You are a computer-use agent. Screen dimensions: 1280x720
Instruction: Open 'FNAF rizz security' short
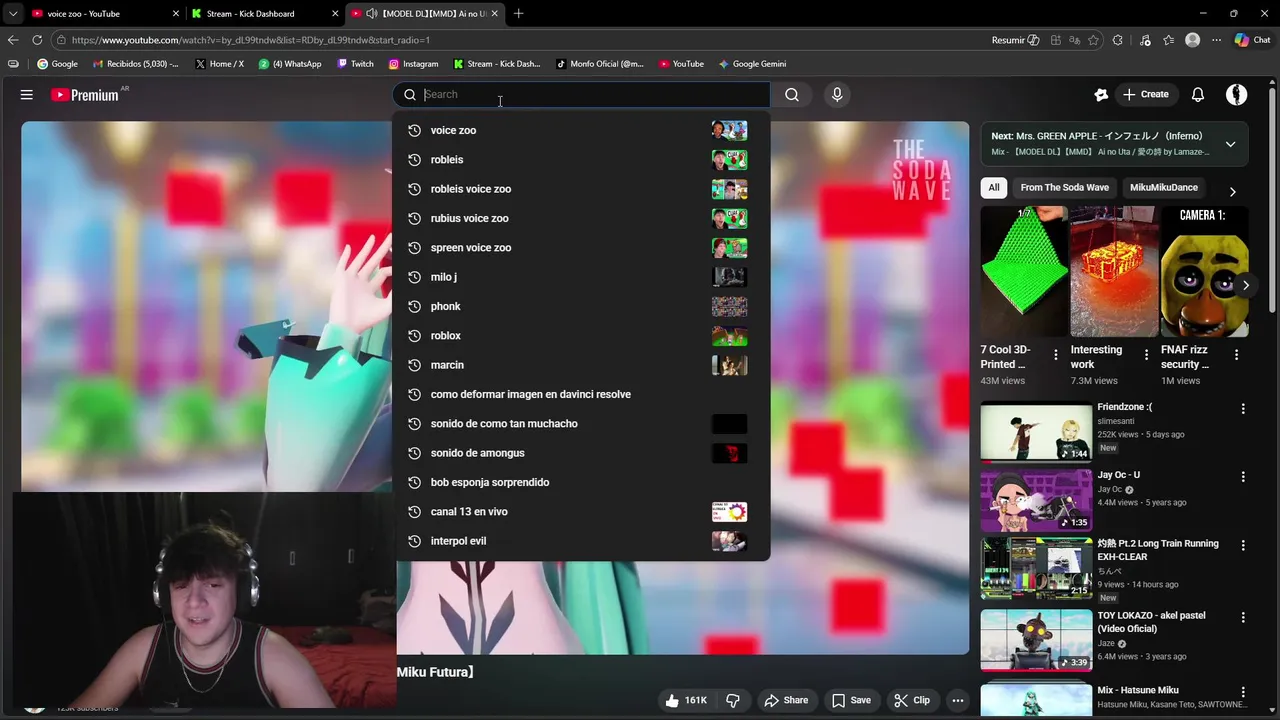tap(1204, 271)
